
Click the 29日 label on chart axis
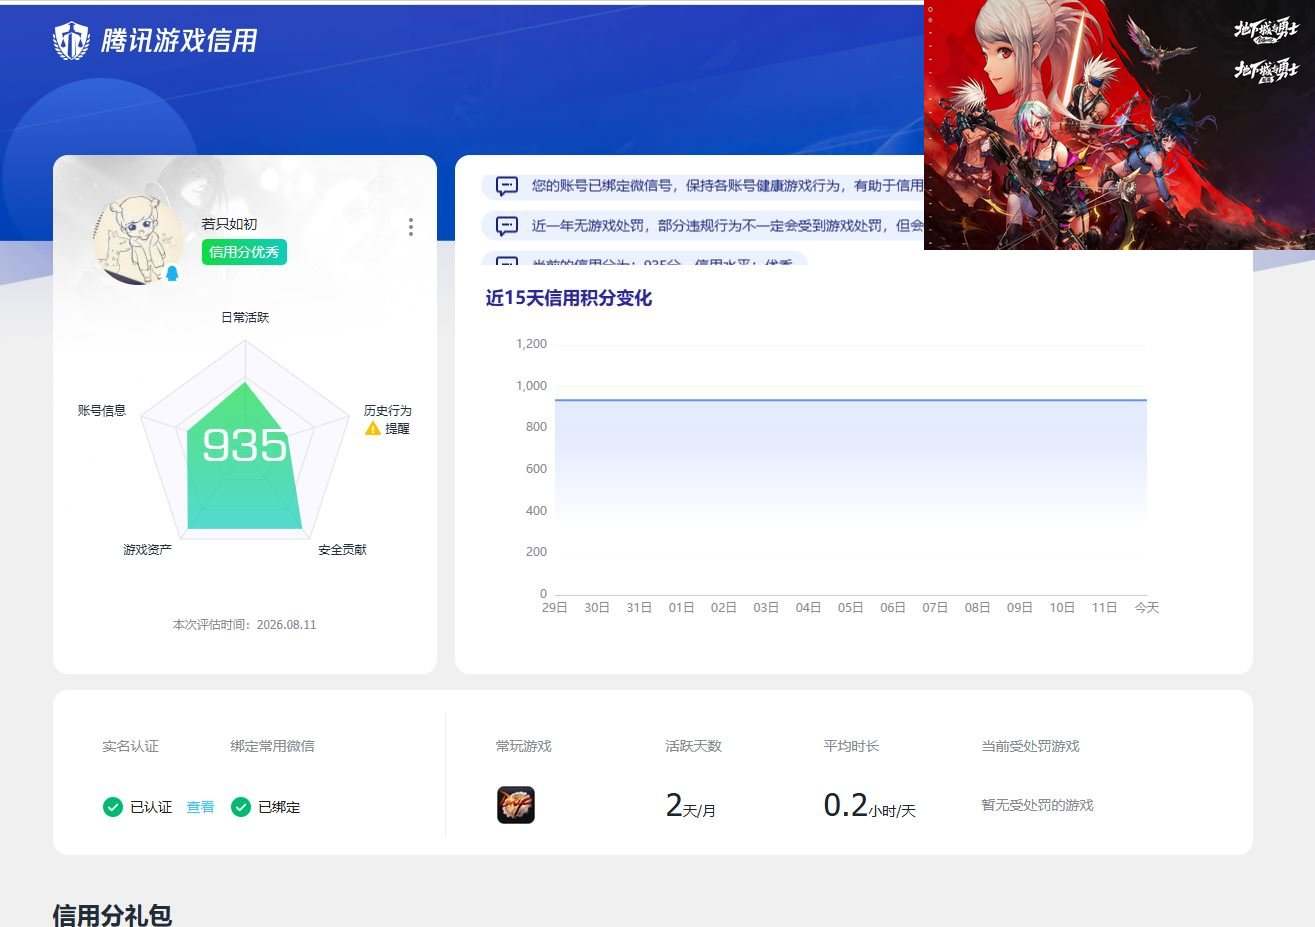point(555,608)
